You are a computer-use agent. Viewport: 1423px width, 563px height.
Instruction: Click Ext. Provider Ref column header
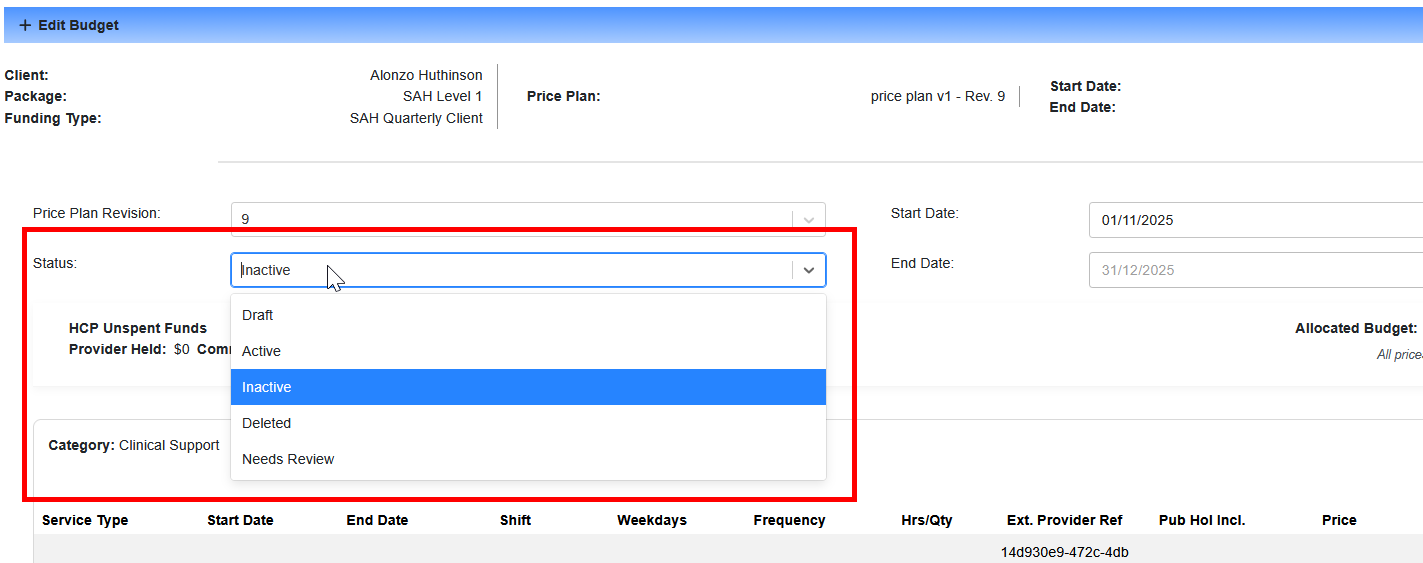pos(1064,520)
